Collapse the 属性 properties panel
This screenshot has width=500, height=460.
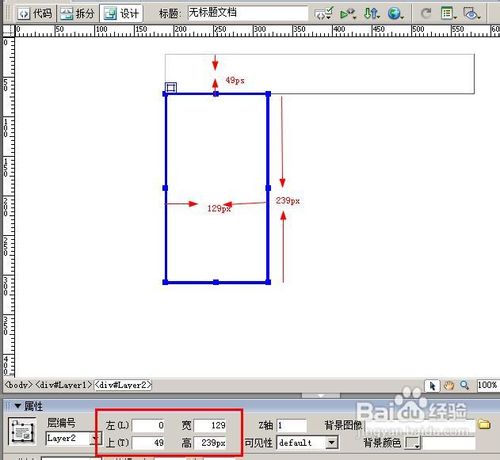pyautogui.click(x=18, y=406)
